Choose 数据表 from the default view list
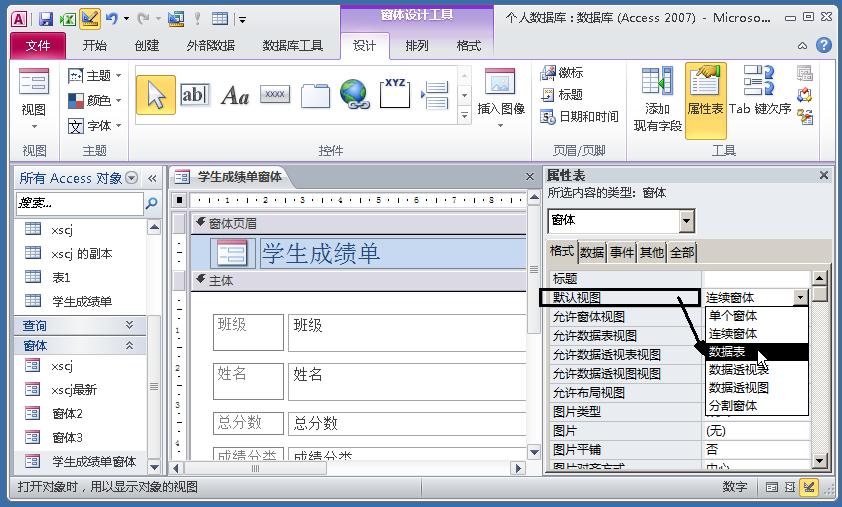The width and height of the screenshot is (842, 507). point(728,352)
